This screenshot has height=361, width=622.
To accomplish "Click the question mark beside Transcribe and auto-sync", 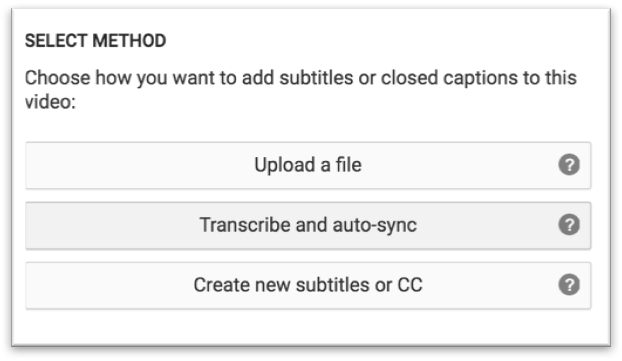I will [569, 225].
